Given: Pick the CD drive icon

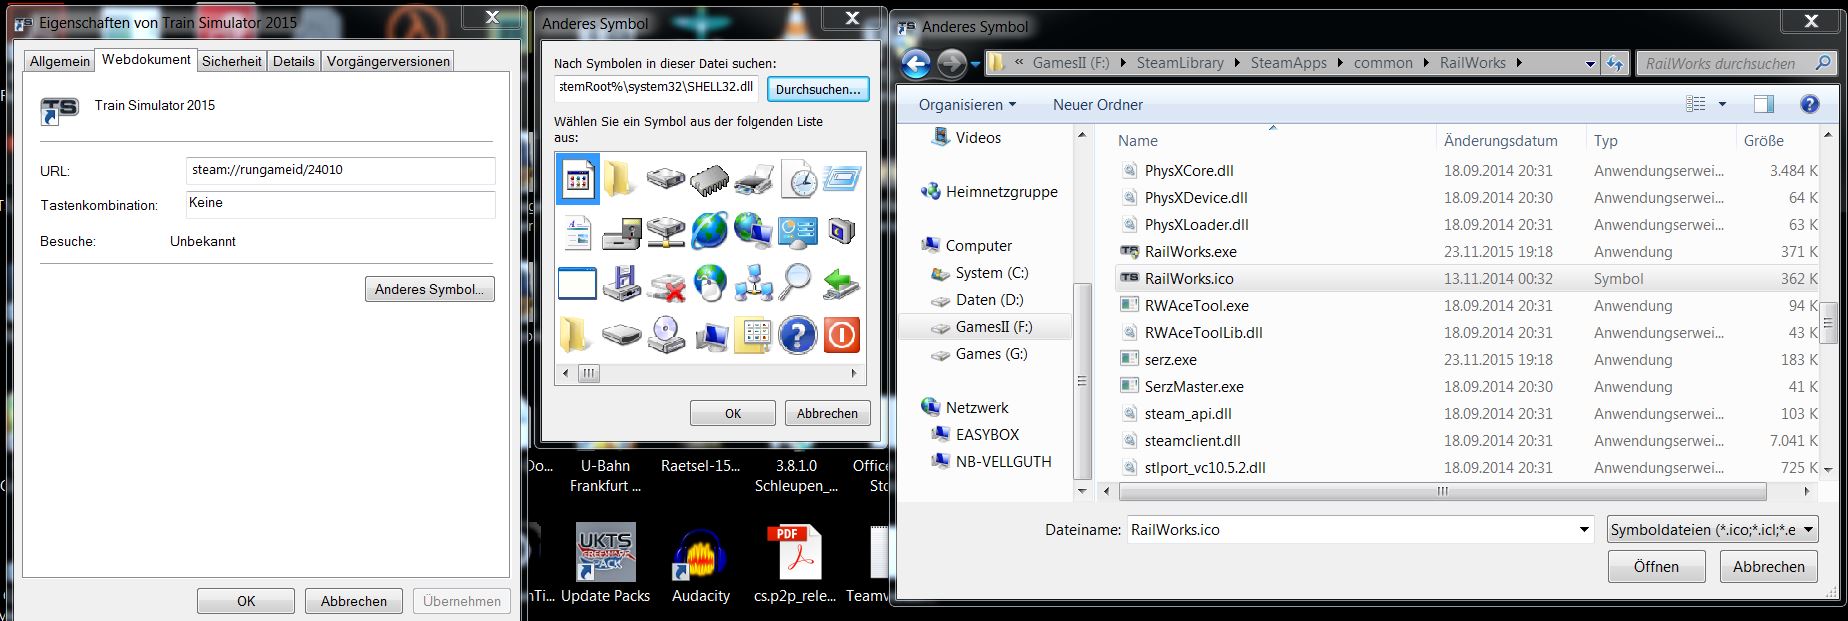Looking at the screenshot, I should coord(666,335).
